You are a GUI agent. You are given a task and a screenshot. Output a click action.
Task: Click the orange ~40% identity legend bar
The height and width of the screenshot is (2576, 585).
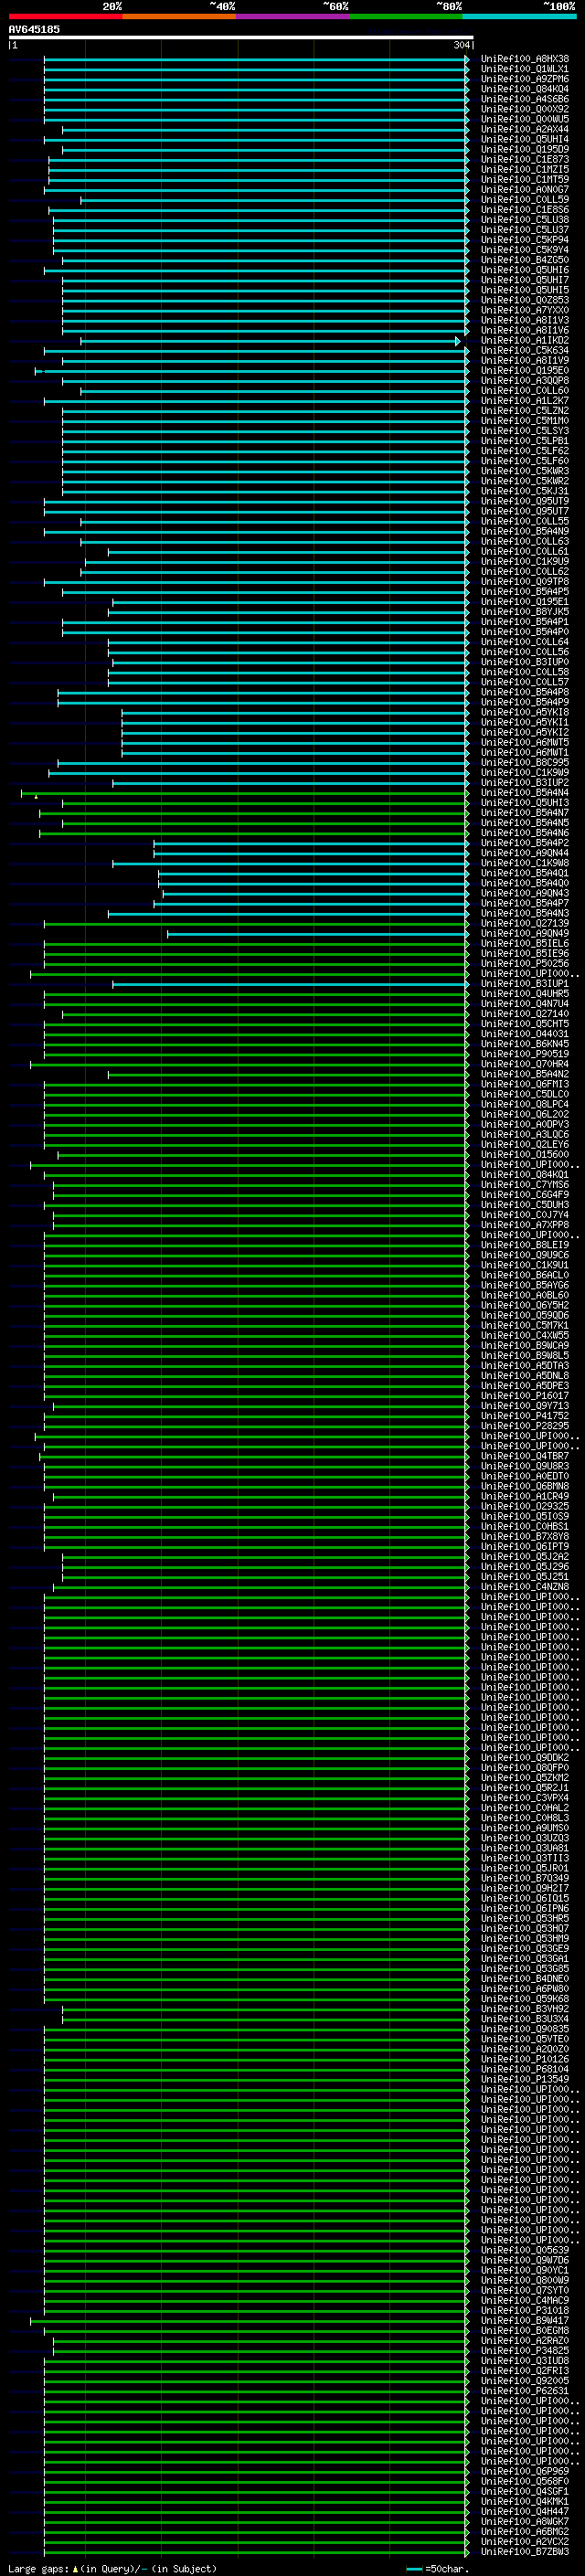click(x=179, y=16)
